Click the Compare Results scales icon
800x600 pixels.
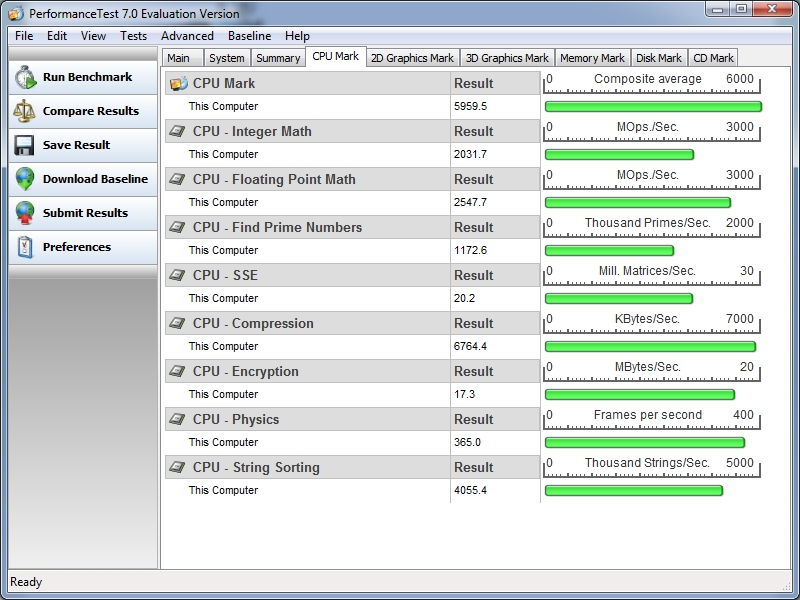[x=24, y=111]
